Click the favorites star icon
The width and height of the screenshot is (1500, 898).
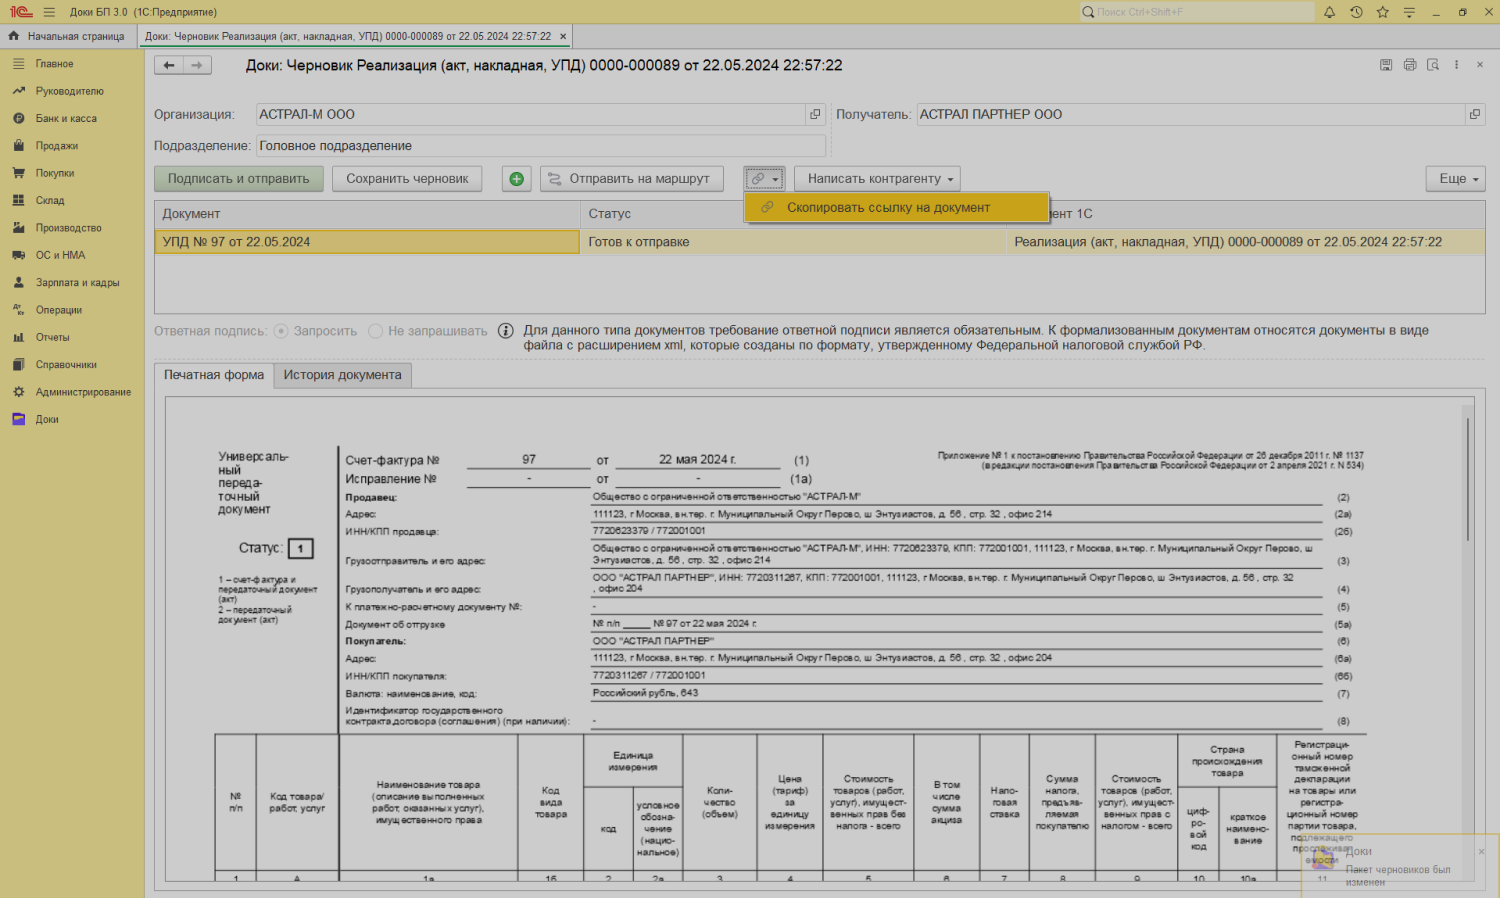[1382, 12]
